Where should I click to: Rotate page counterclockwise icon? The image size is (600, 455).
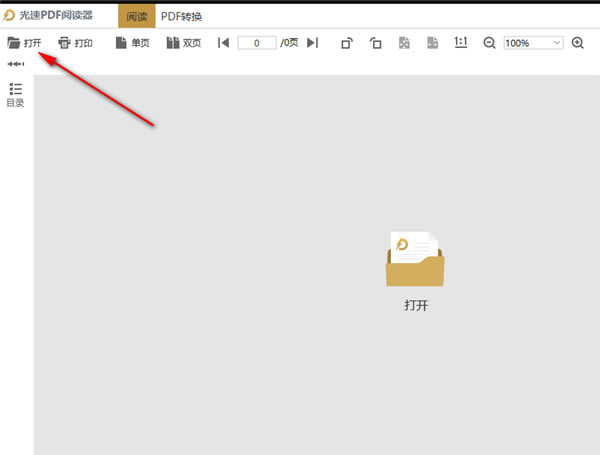[375, 43]
